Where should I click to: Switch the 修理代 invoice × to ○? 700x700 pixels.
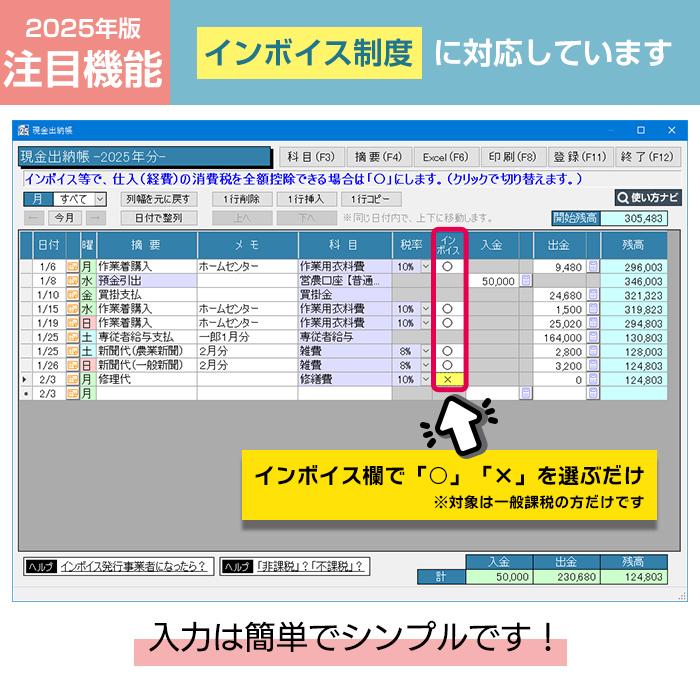coord(448,379)
